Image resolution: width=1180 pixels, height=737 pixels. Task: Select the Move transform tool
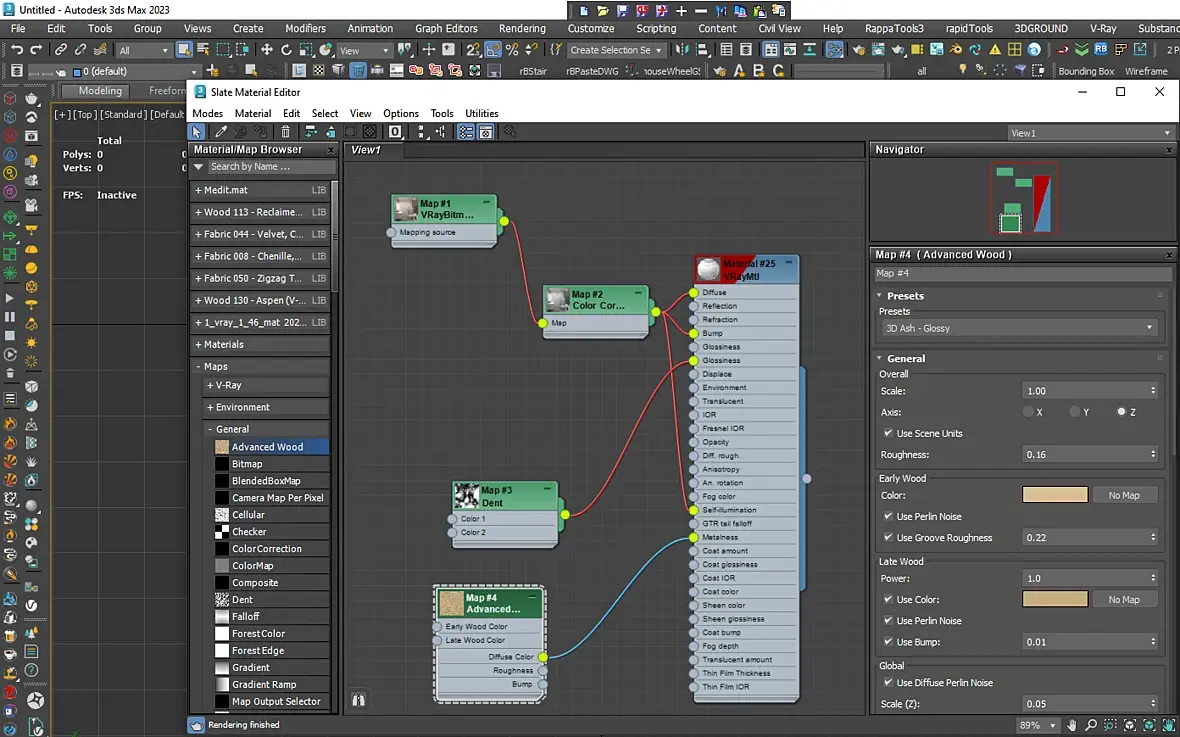pos(267,50)
